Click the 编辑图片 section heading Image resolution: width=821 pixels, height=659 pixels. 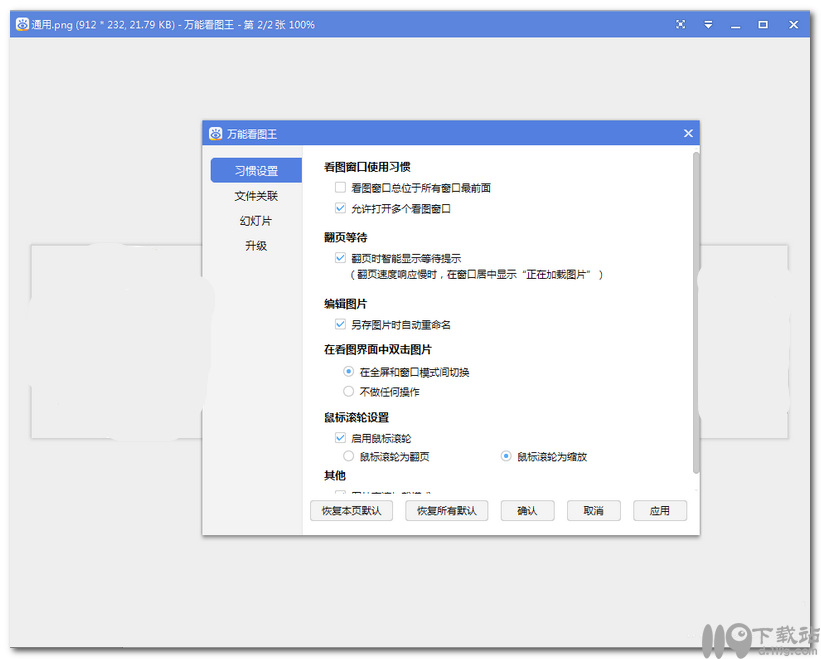click(x=346, y=304)
